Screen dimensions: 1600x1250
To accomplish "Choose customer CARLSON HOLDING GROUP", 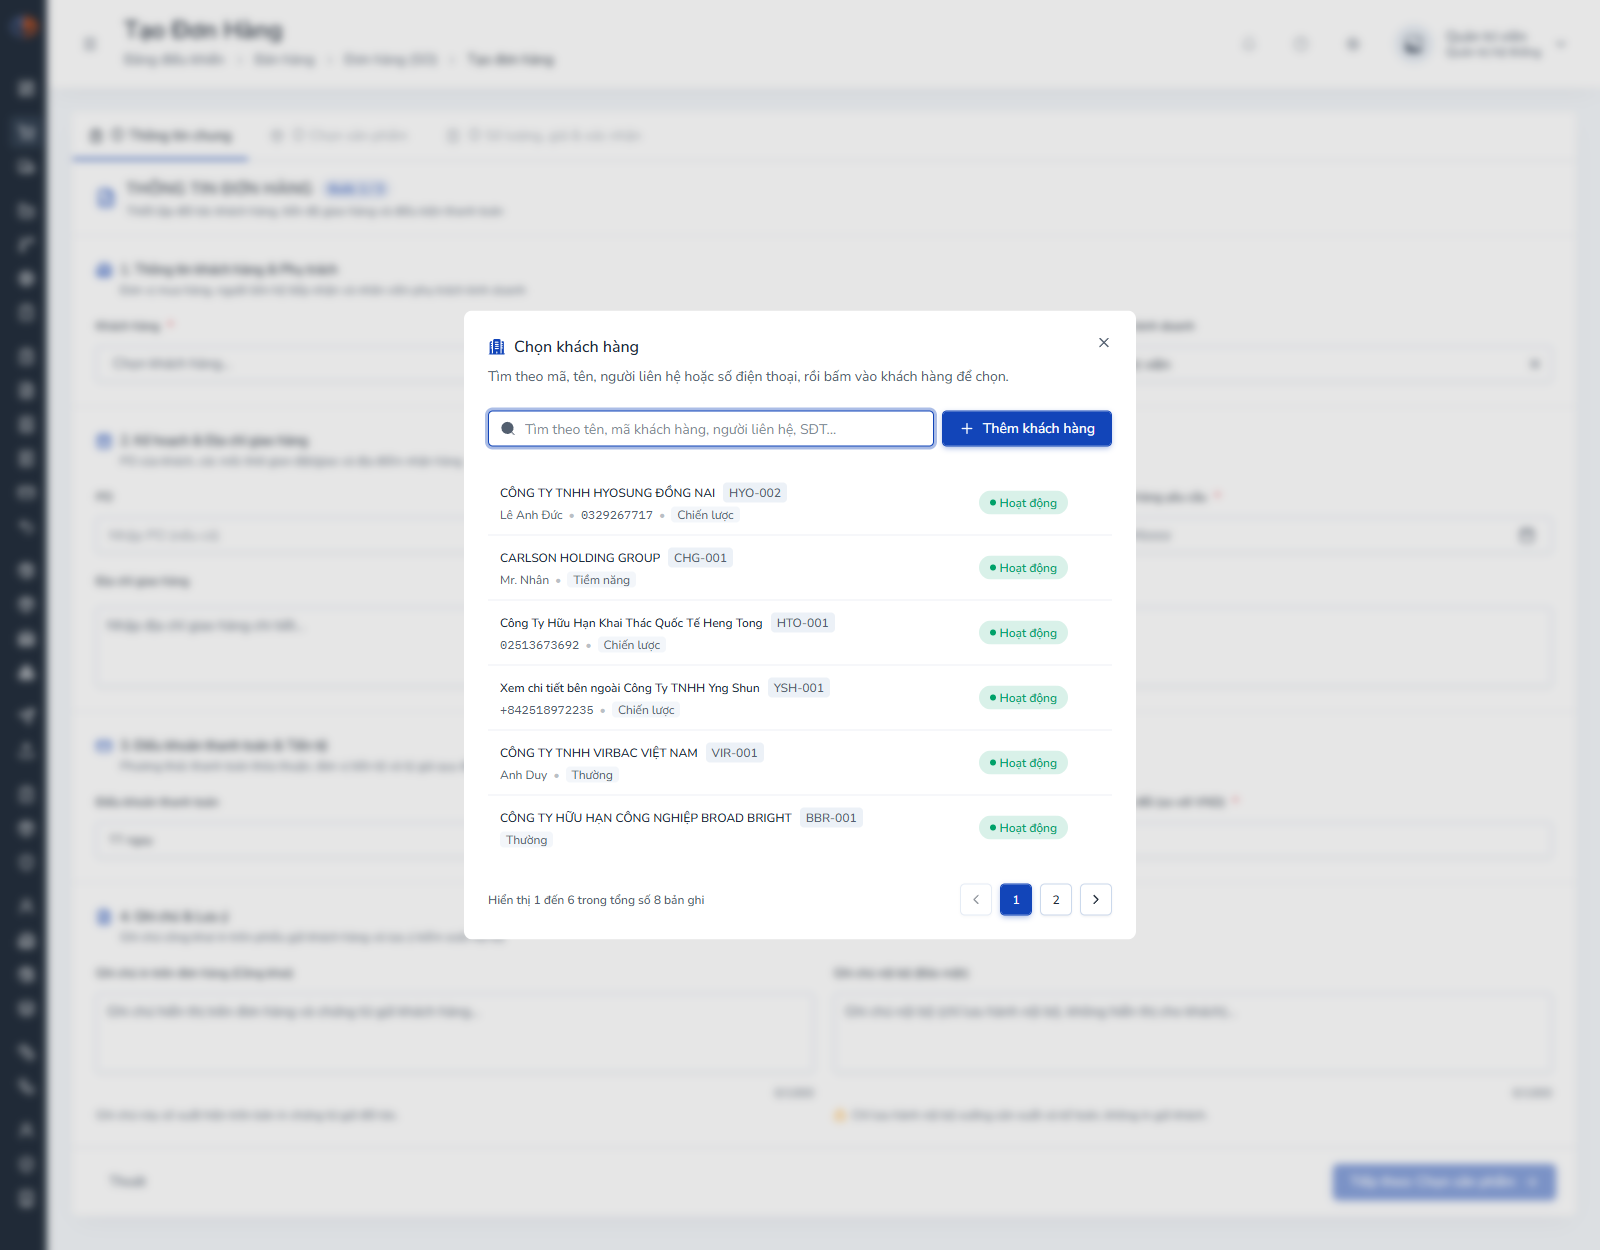I will tap(800, 568).
